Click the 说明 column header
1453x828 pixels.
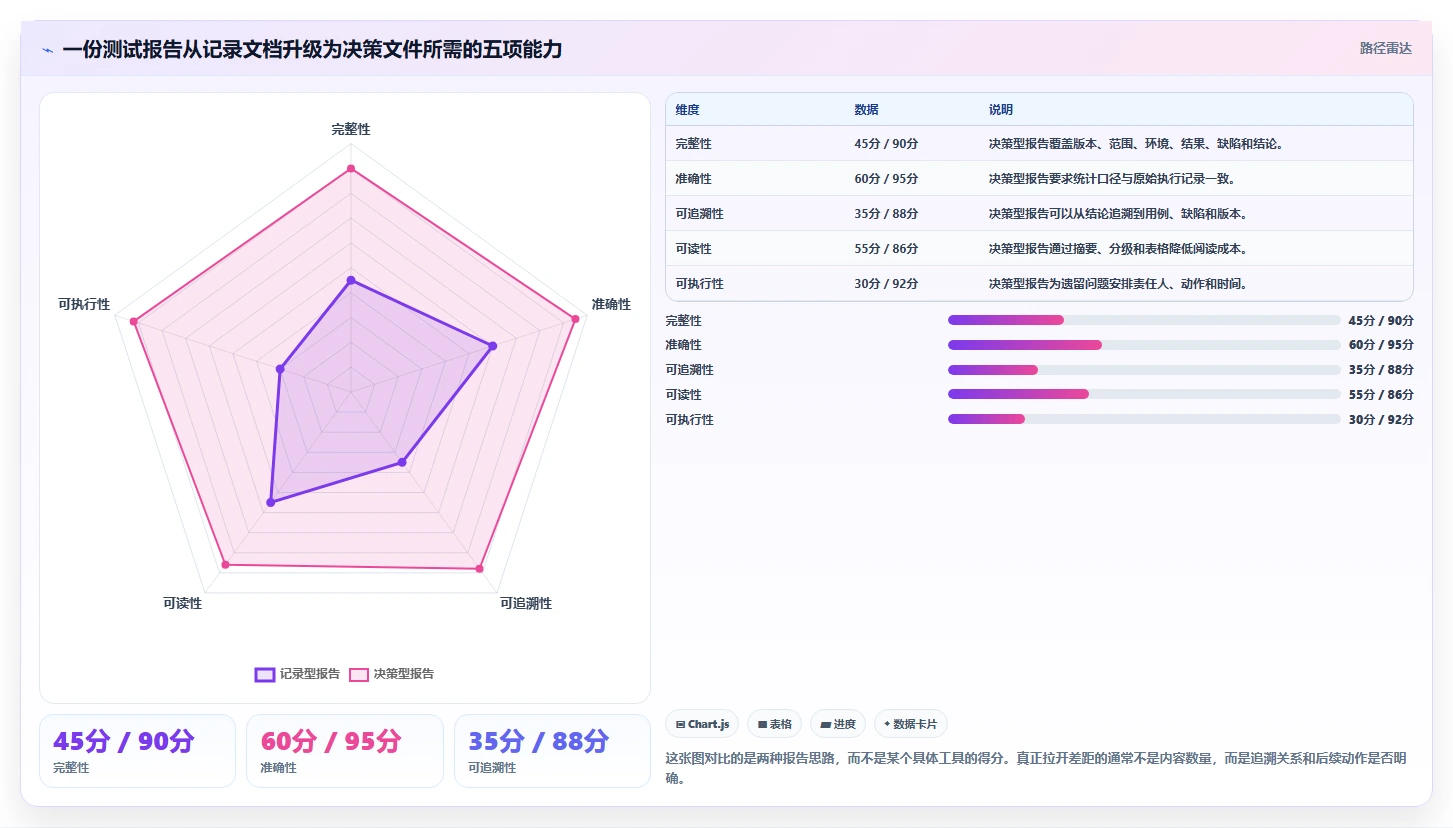click(1001, 110)
